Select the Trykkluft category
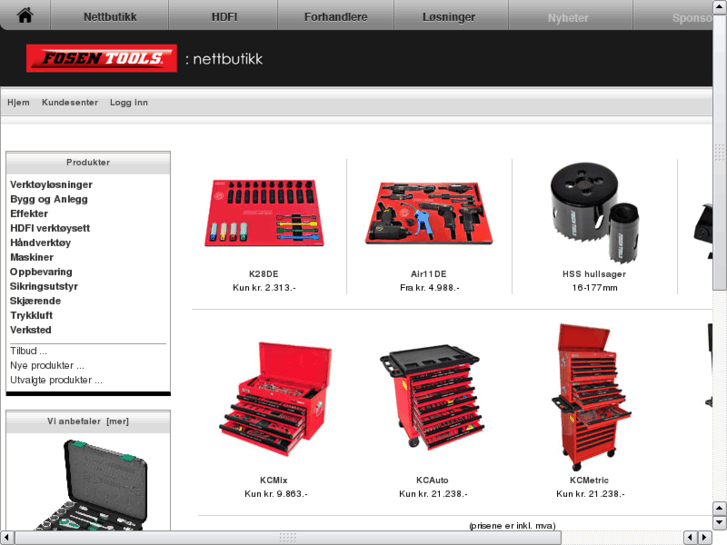Screen dimensions: 727x545 pyautogui.click(x=32, y=315)
